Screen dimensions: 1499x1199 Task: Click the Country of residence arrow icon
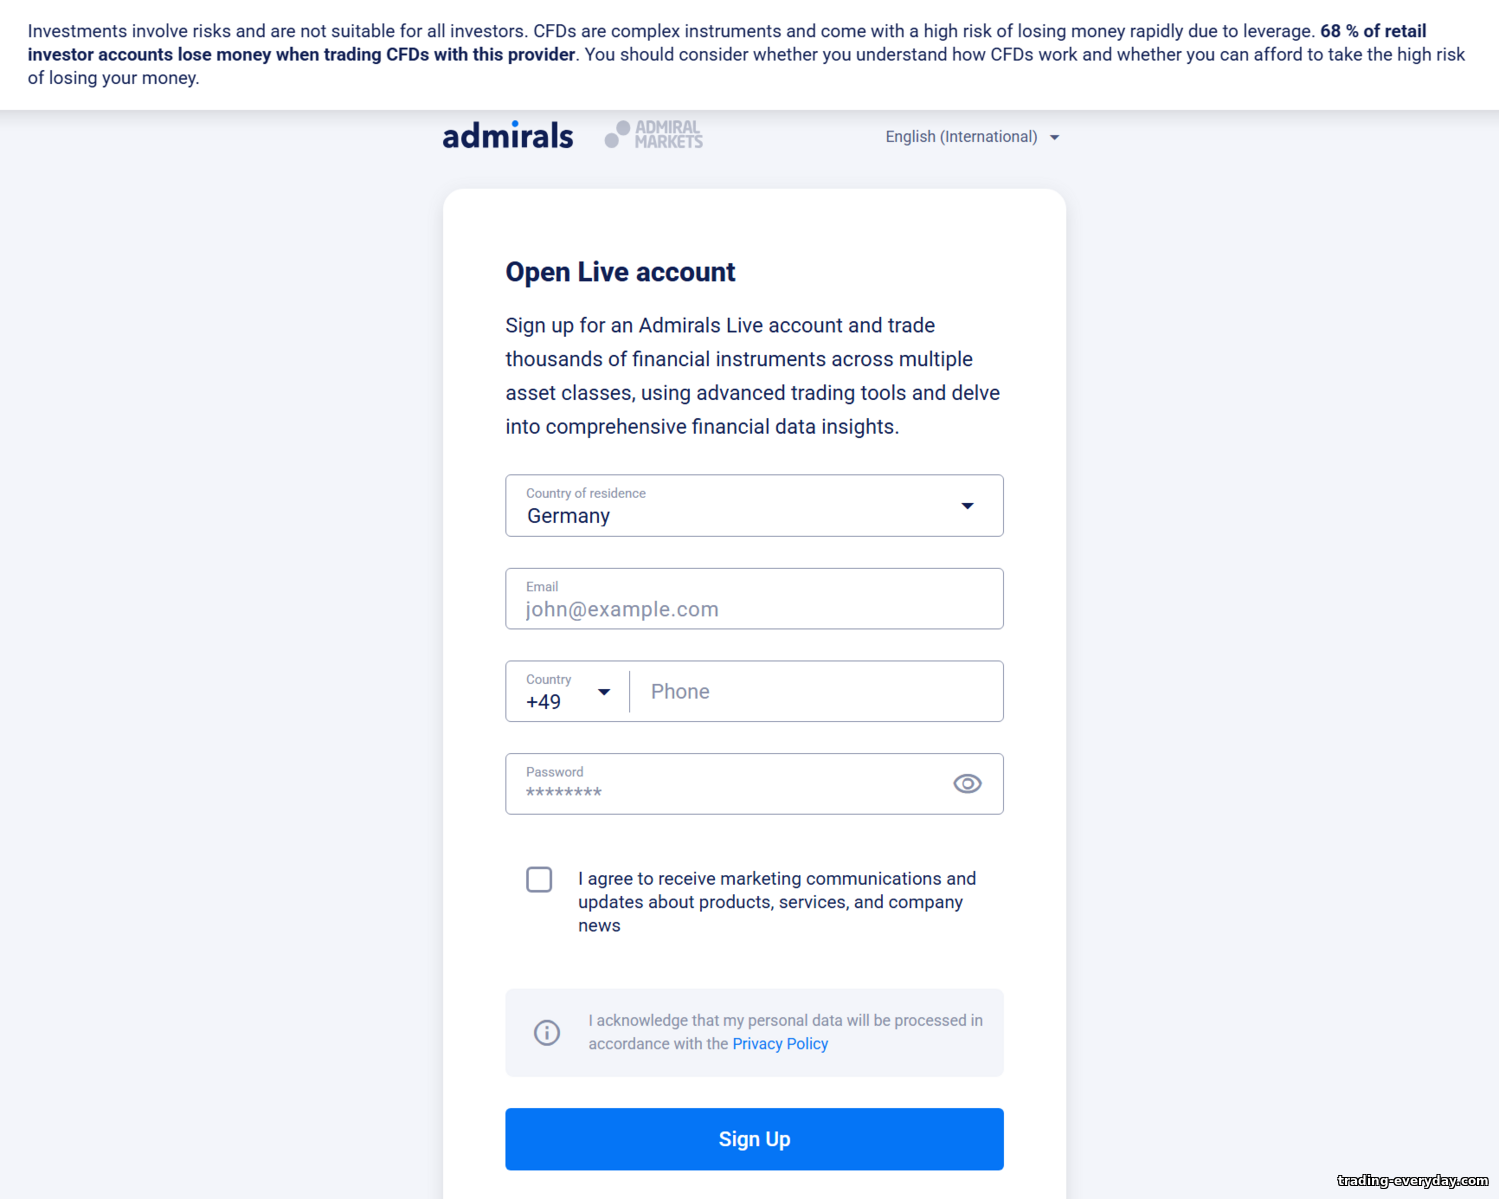pos(967,506)
